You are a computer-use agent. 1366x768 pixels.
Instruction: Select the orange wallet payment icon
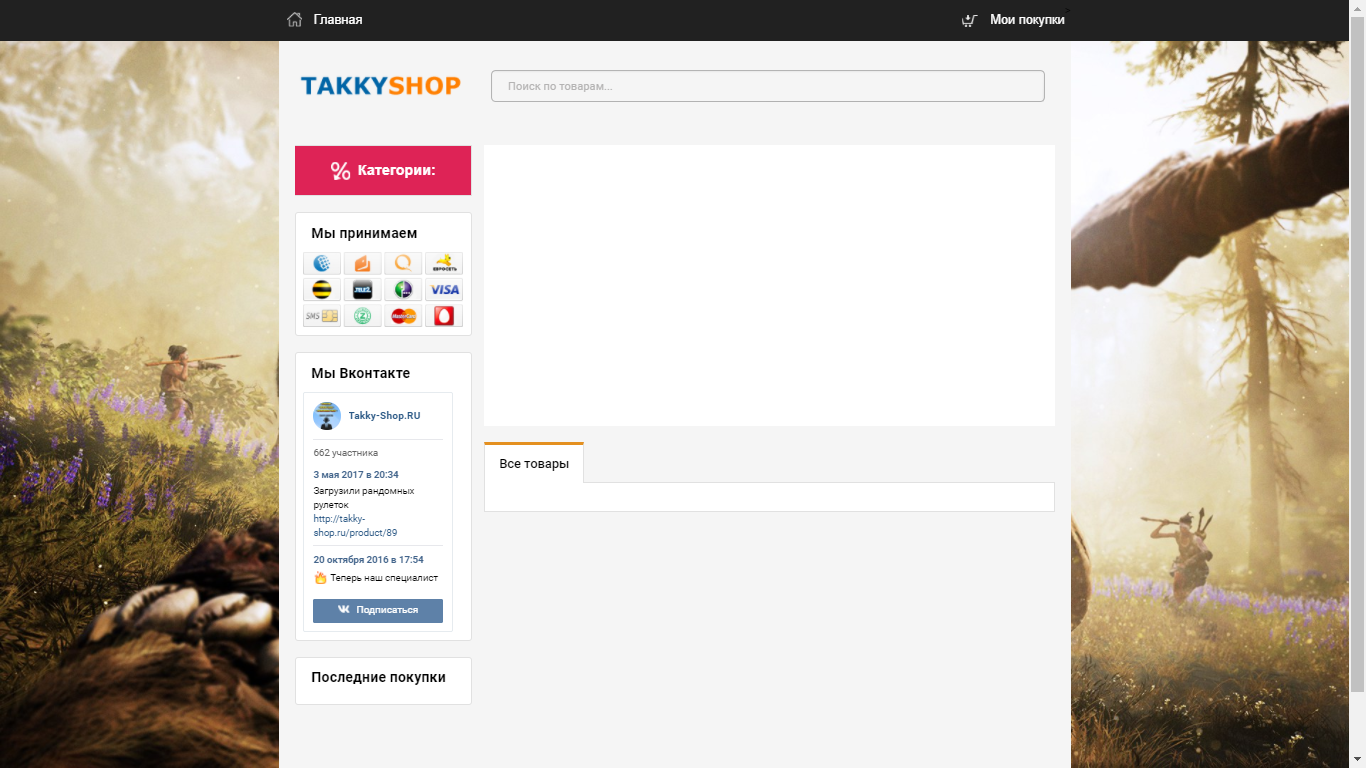(363, 264)
